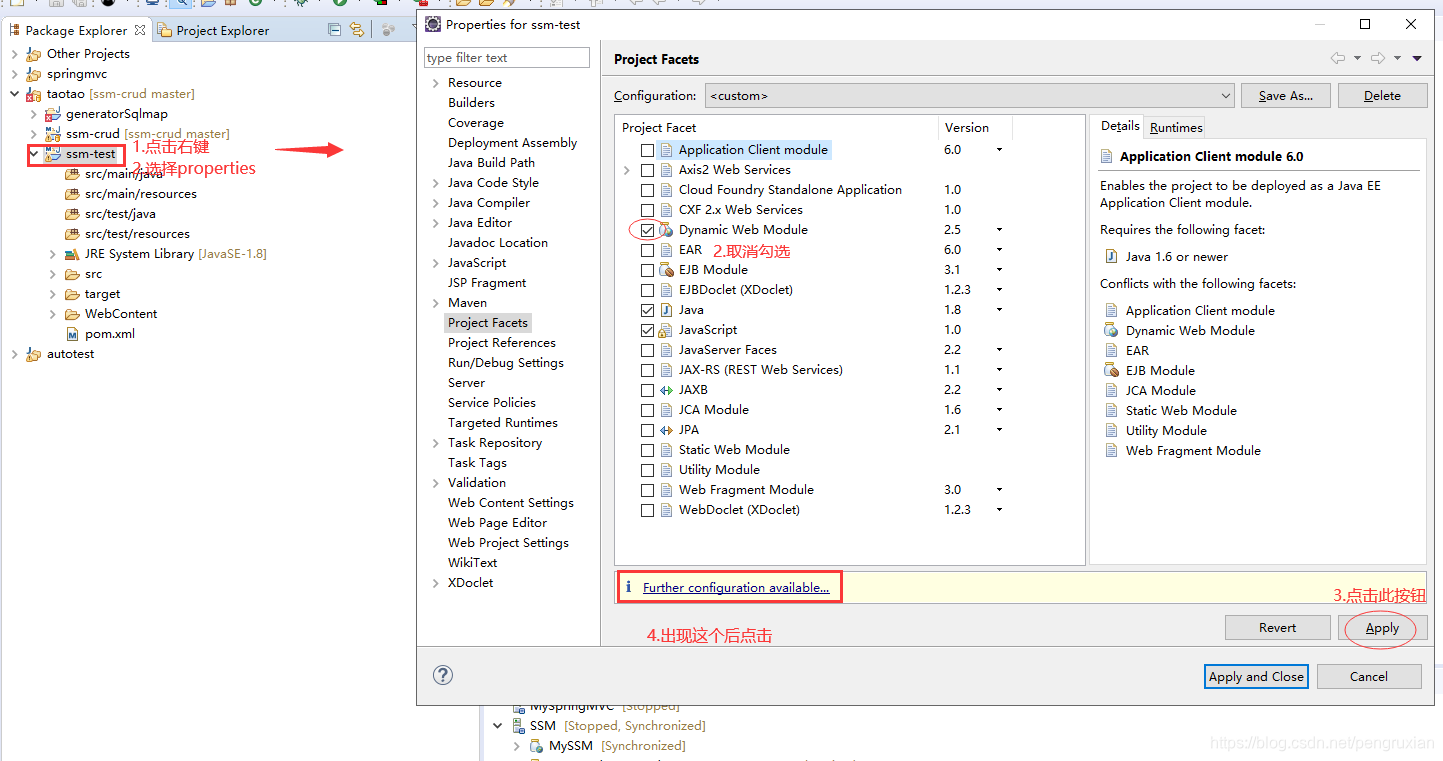Click the JRE System Library icon in Package Explorer
The width and height of the screenshot is (1443, 761).
point(72,254)
